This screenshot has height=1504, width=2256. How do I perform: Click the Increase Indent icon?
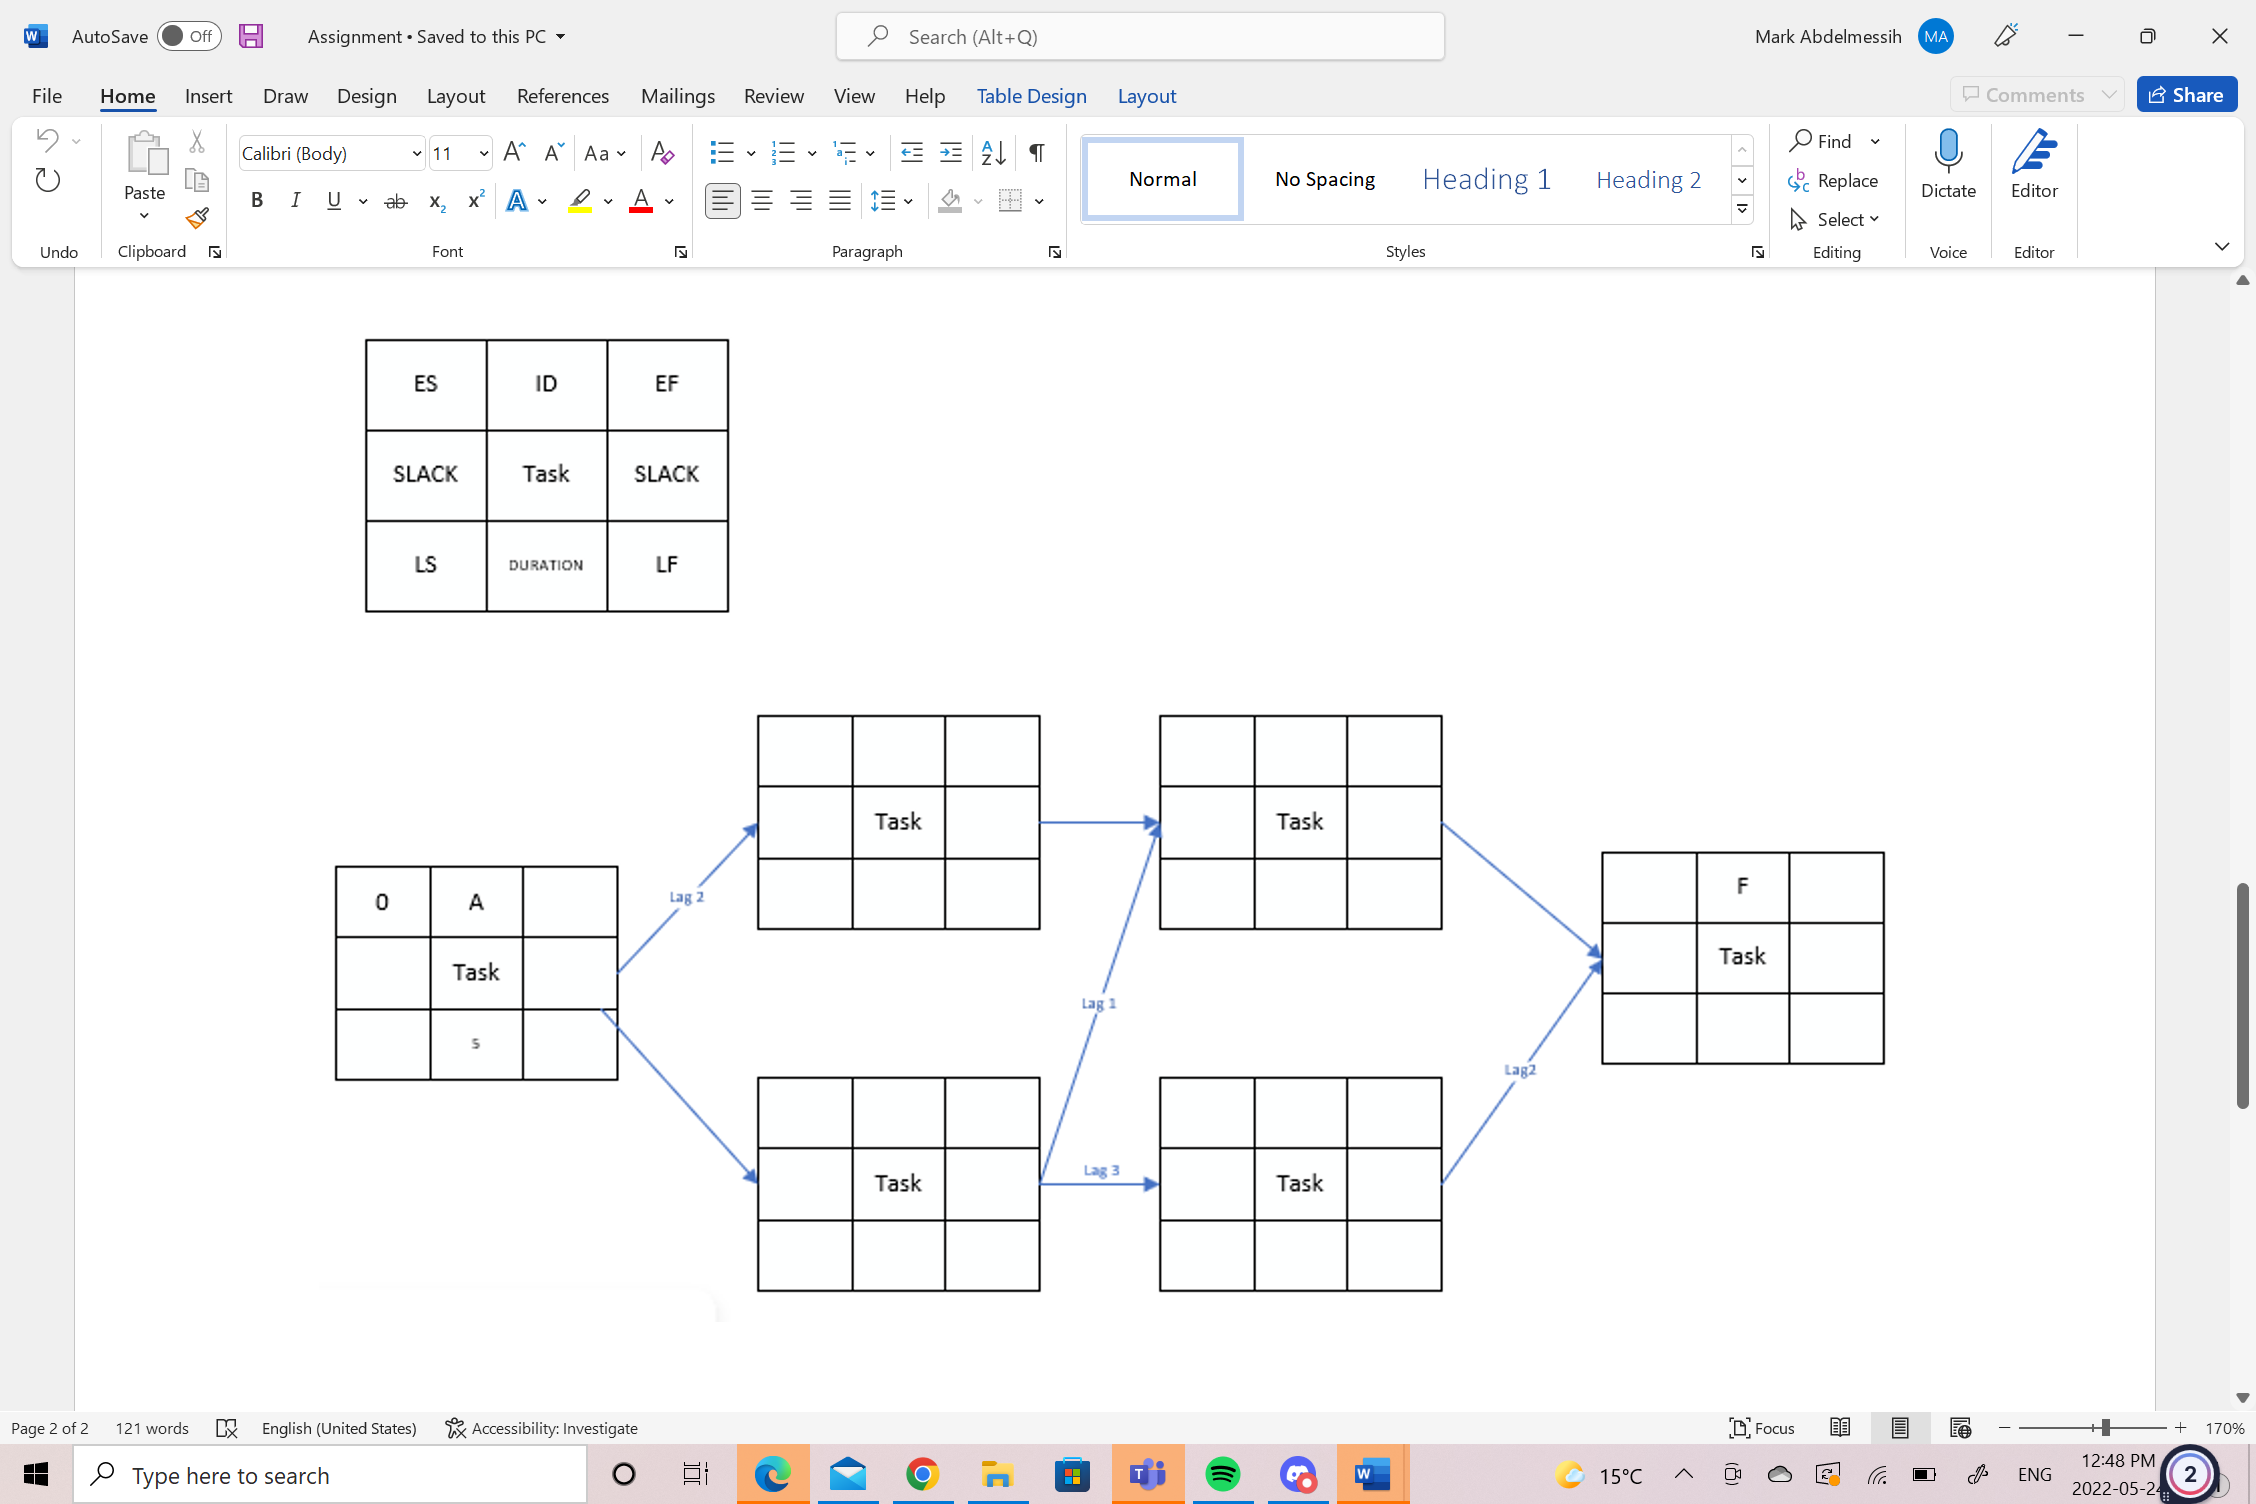(950, 153)
